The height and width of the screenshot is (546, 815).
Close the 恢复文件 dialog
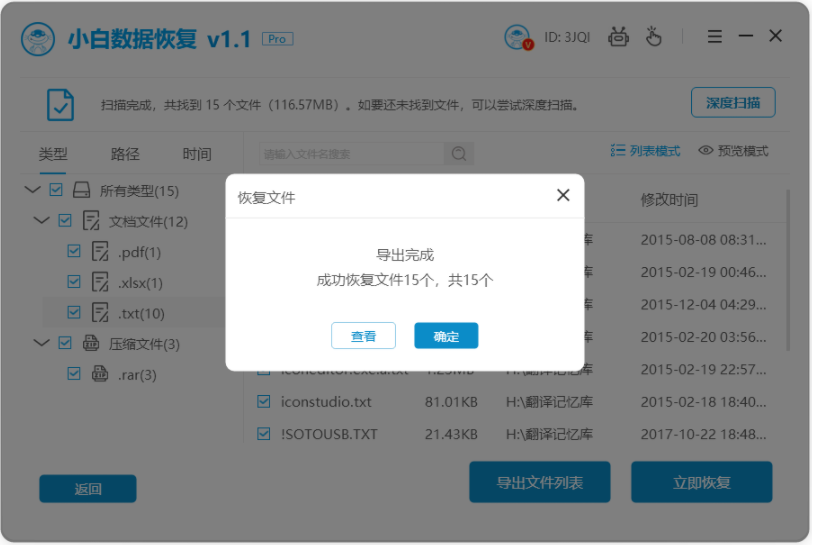click(x=563, y=196)
